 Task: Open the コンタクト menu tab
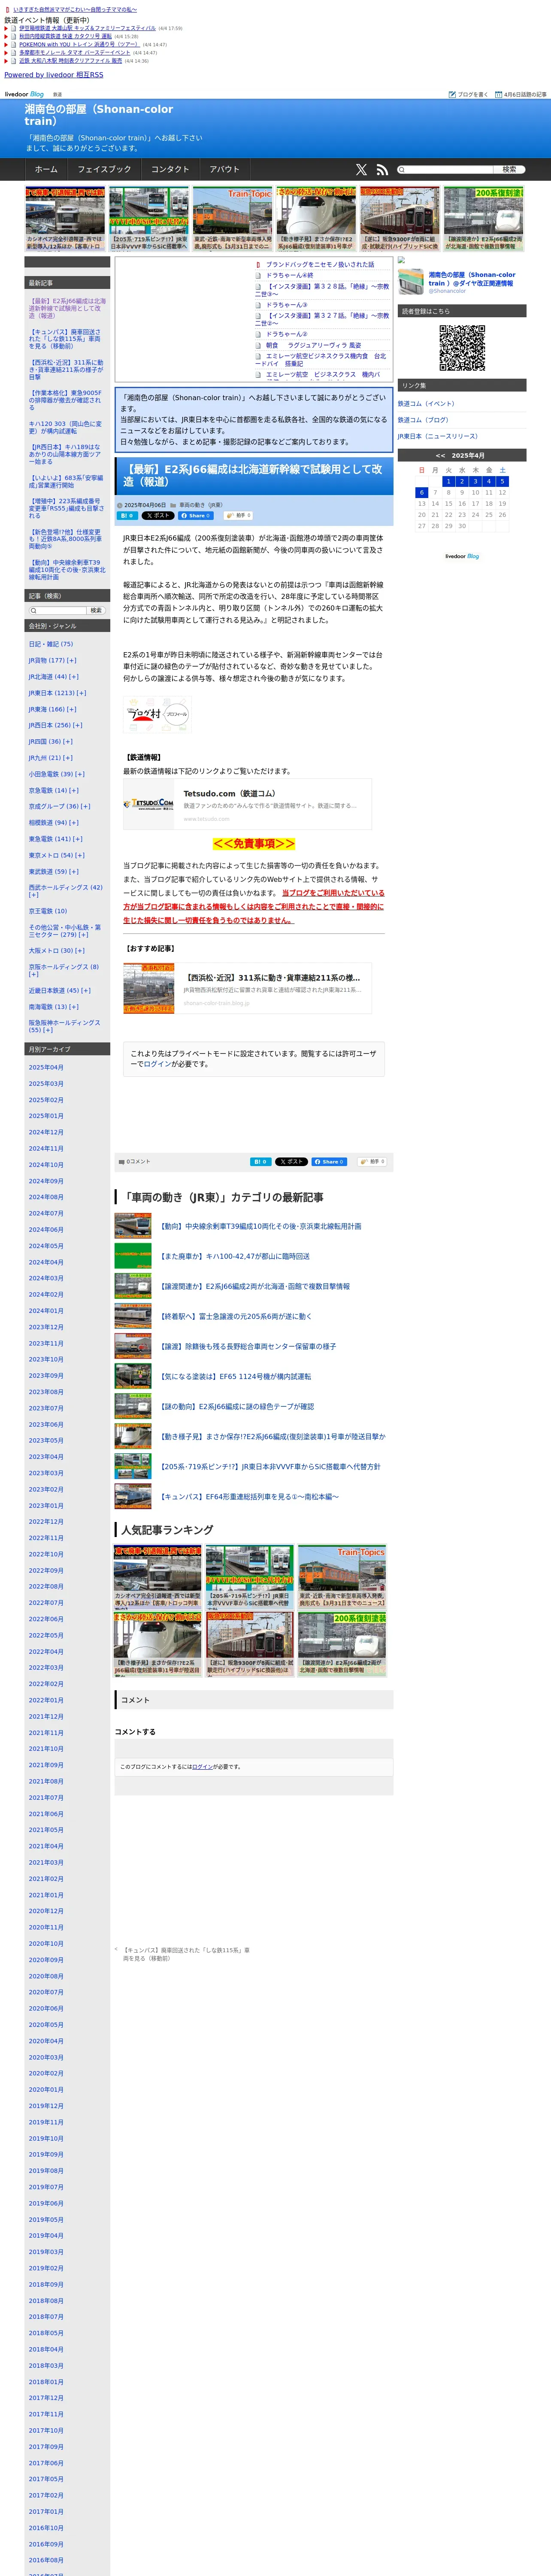[170, 170]
